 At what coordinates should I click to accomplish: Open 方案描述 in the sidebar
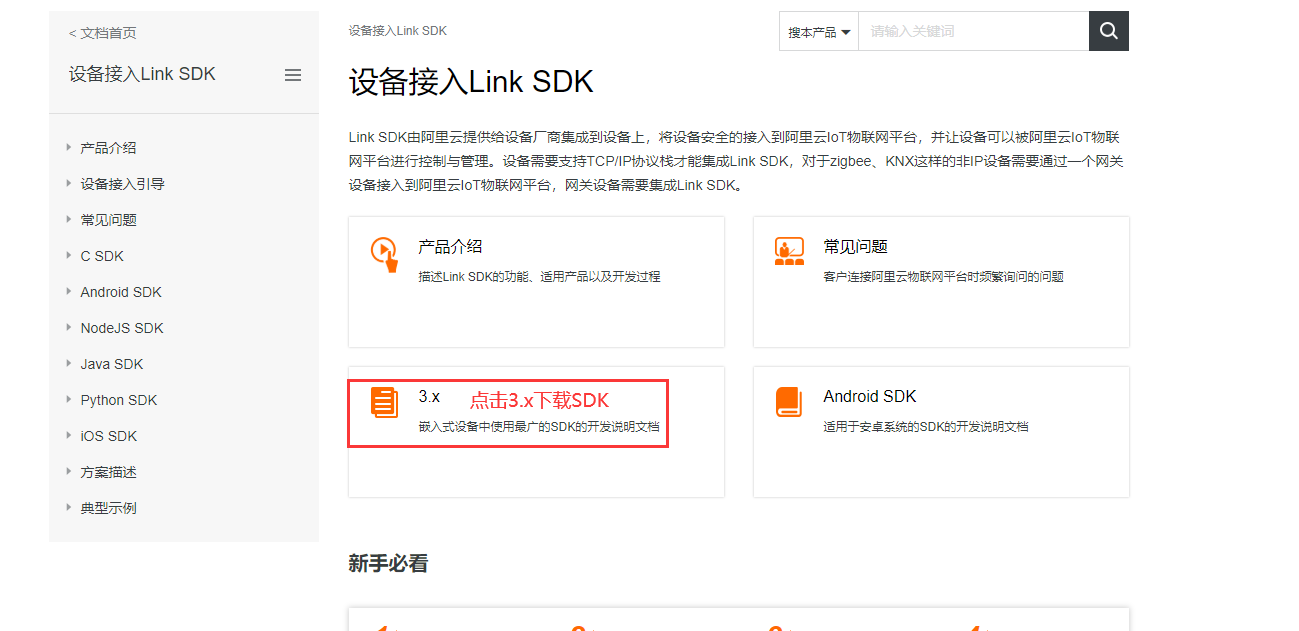pos(108,472)
